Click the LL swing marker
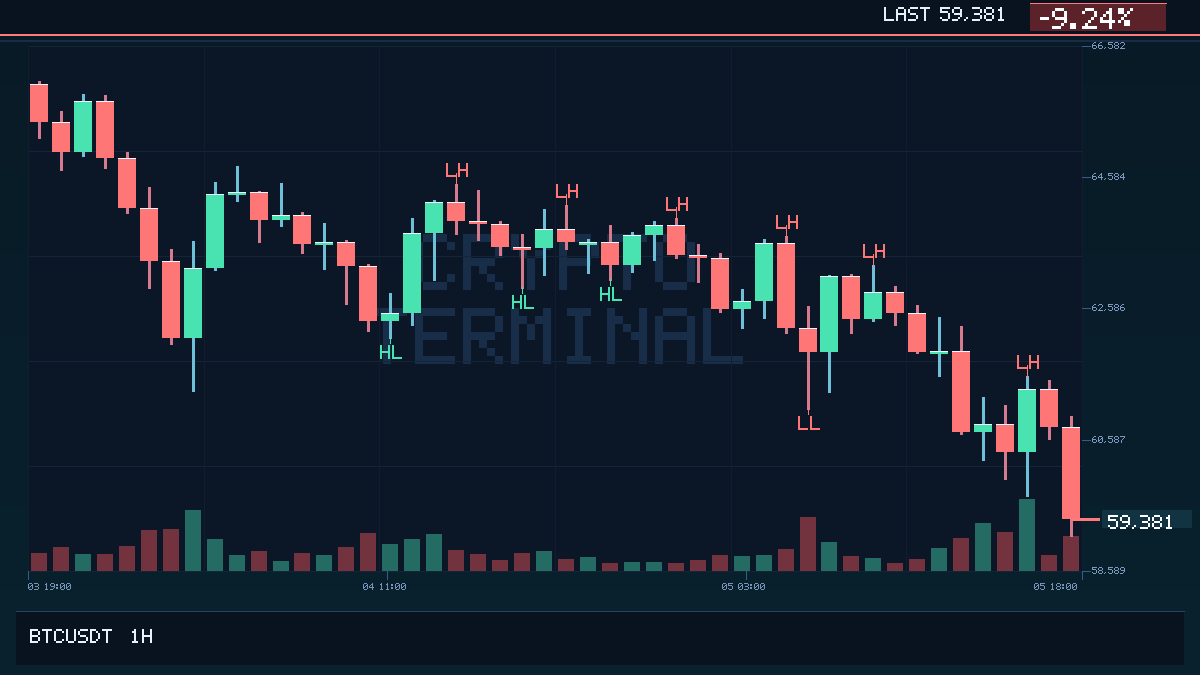Viewport: 1200px width, 675px height. pos(808,423)
